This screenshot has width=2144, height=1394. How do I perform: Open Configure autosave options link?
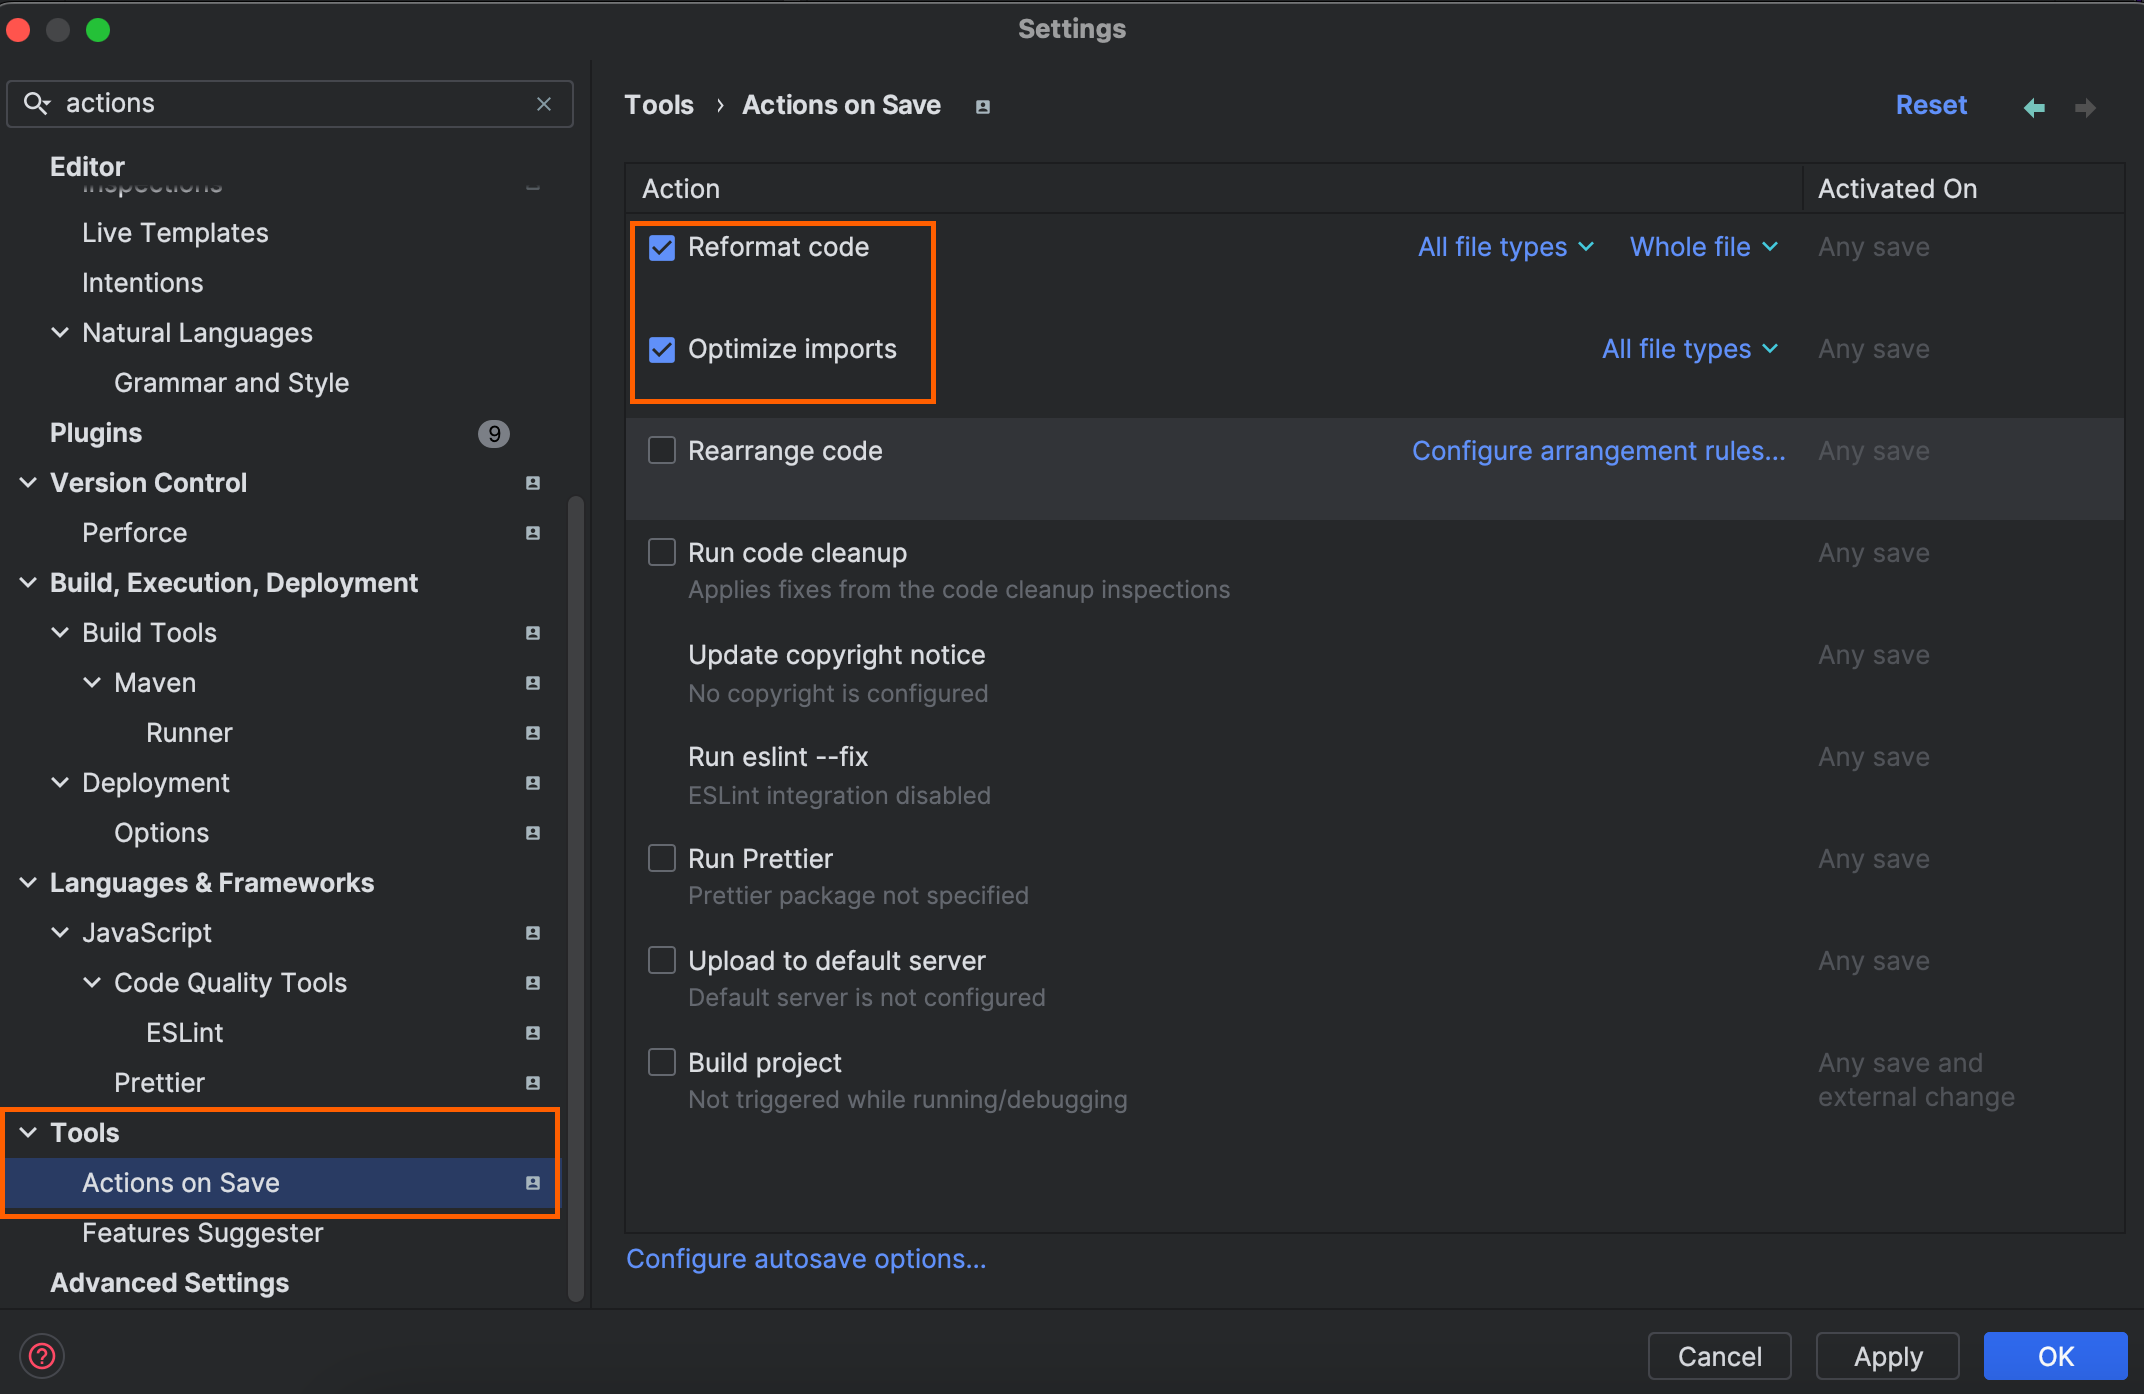point(805,1259)
